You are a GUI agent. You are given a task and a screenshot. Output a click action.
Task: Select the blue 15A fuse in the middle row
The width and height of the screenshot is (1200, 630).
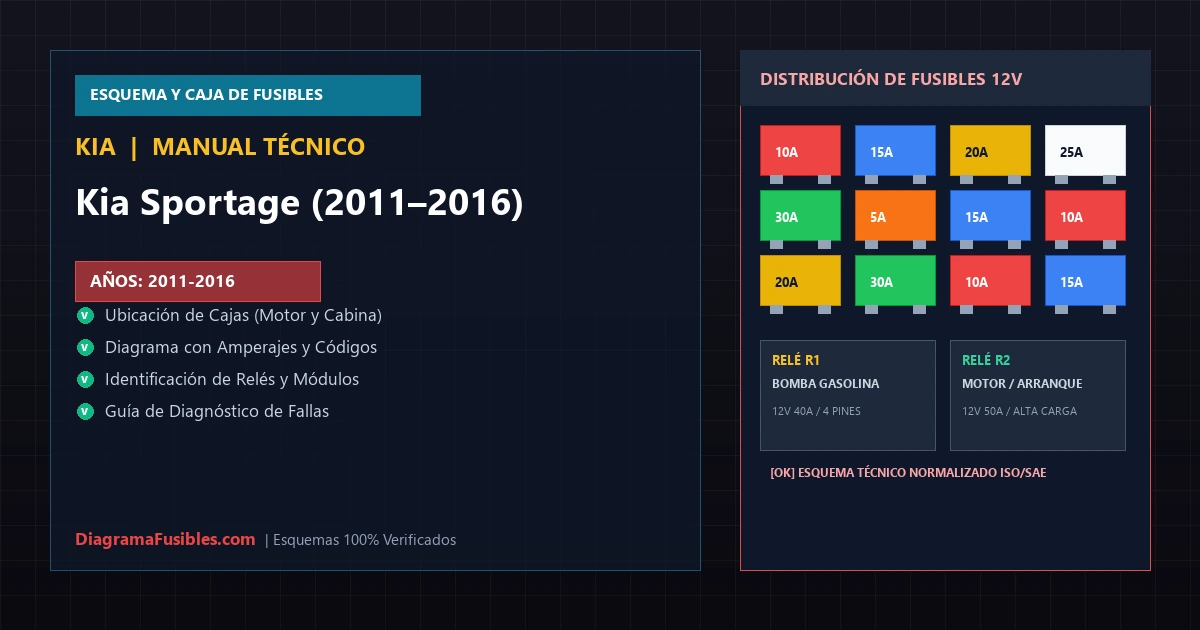point(990,216)
